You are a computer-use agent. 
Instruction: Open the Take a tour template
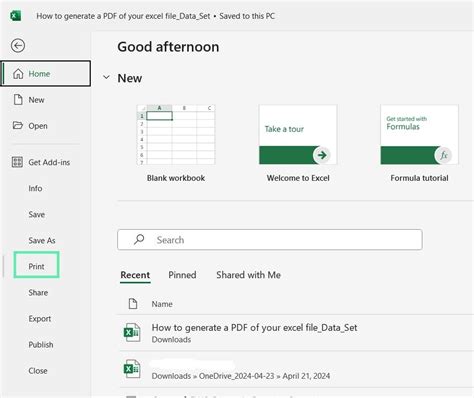298,134
